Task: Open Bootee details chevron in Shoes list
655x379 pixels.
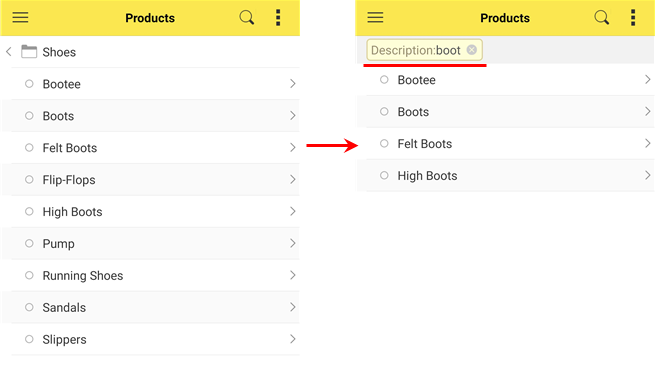Action: pyautogui.click(x=292, y=84)
